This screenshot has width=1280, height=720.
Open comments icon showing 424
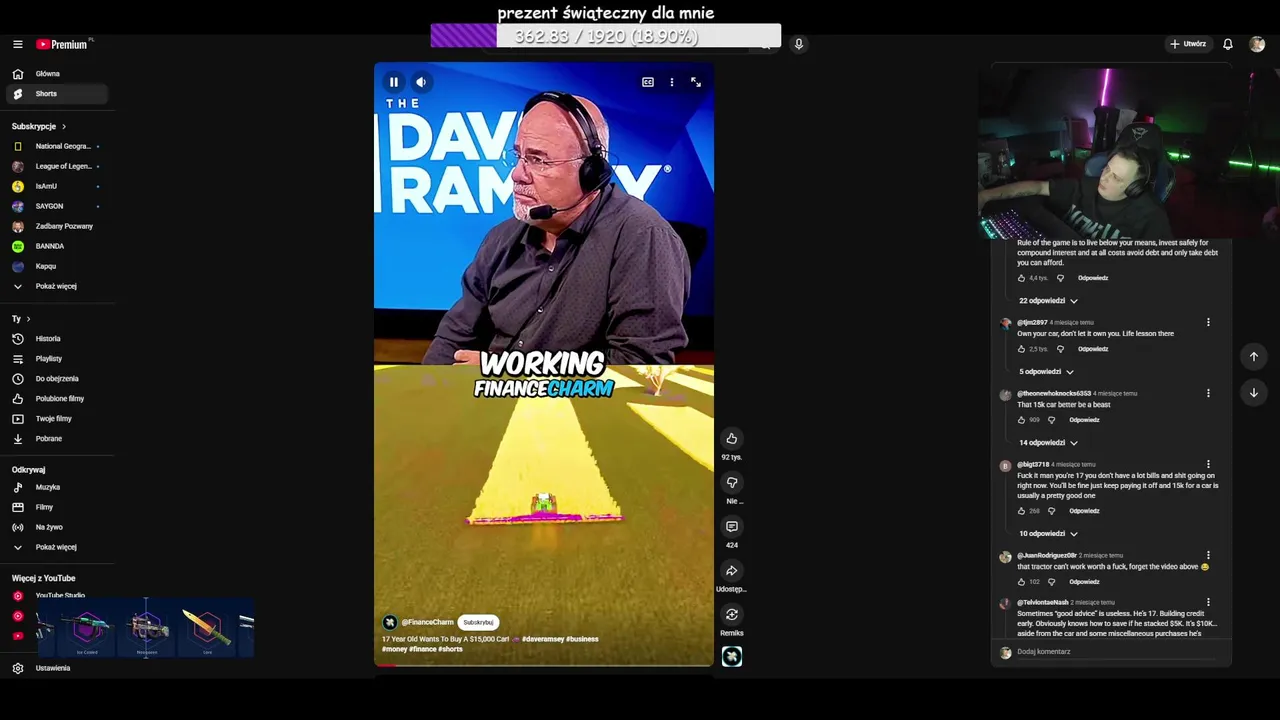click(732, 526)
